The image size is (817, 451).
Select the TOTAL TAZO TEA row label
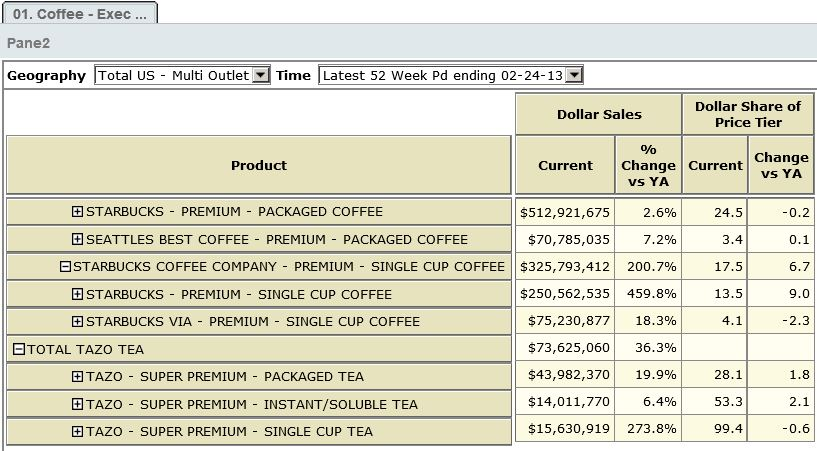[x=86, y=350]
